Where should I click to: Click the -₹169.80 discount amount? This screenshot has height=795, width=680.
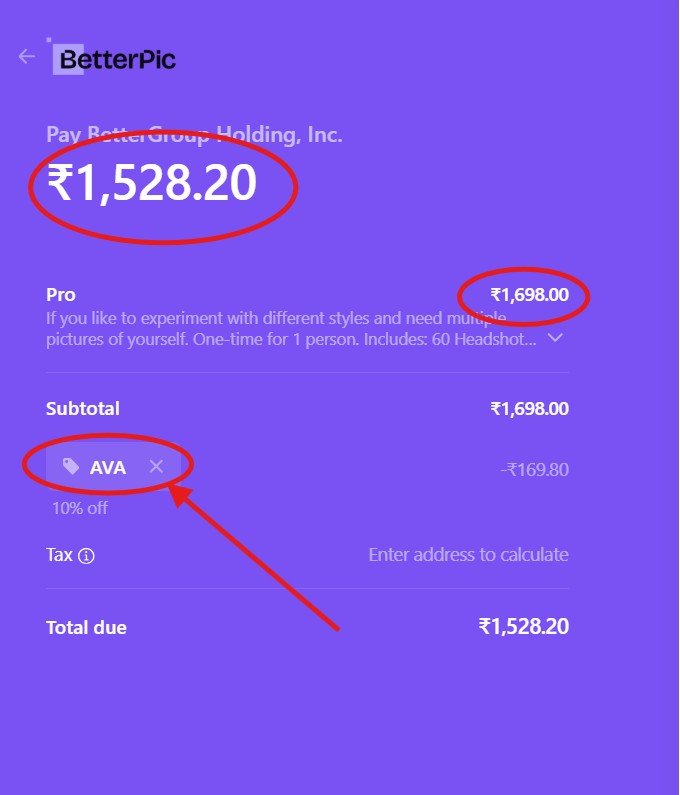534,469
